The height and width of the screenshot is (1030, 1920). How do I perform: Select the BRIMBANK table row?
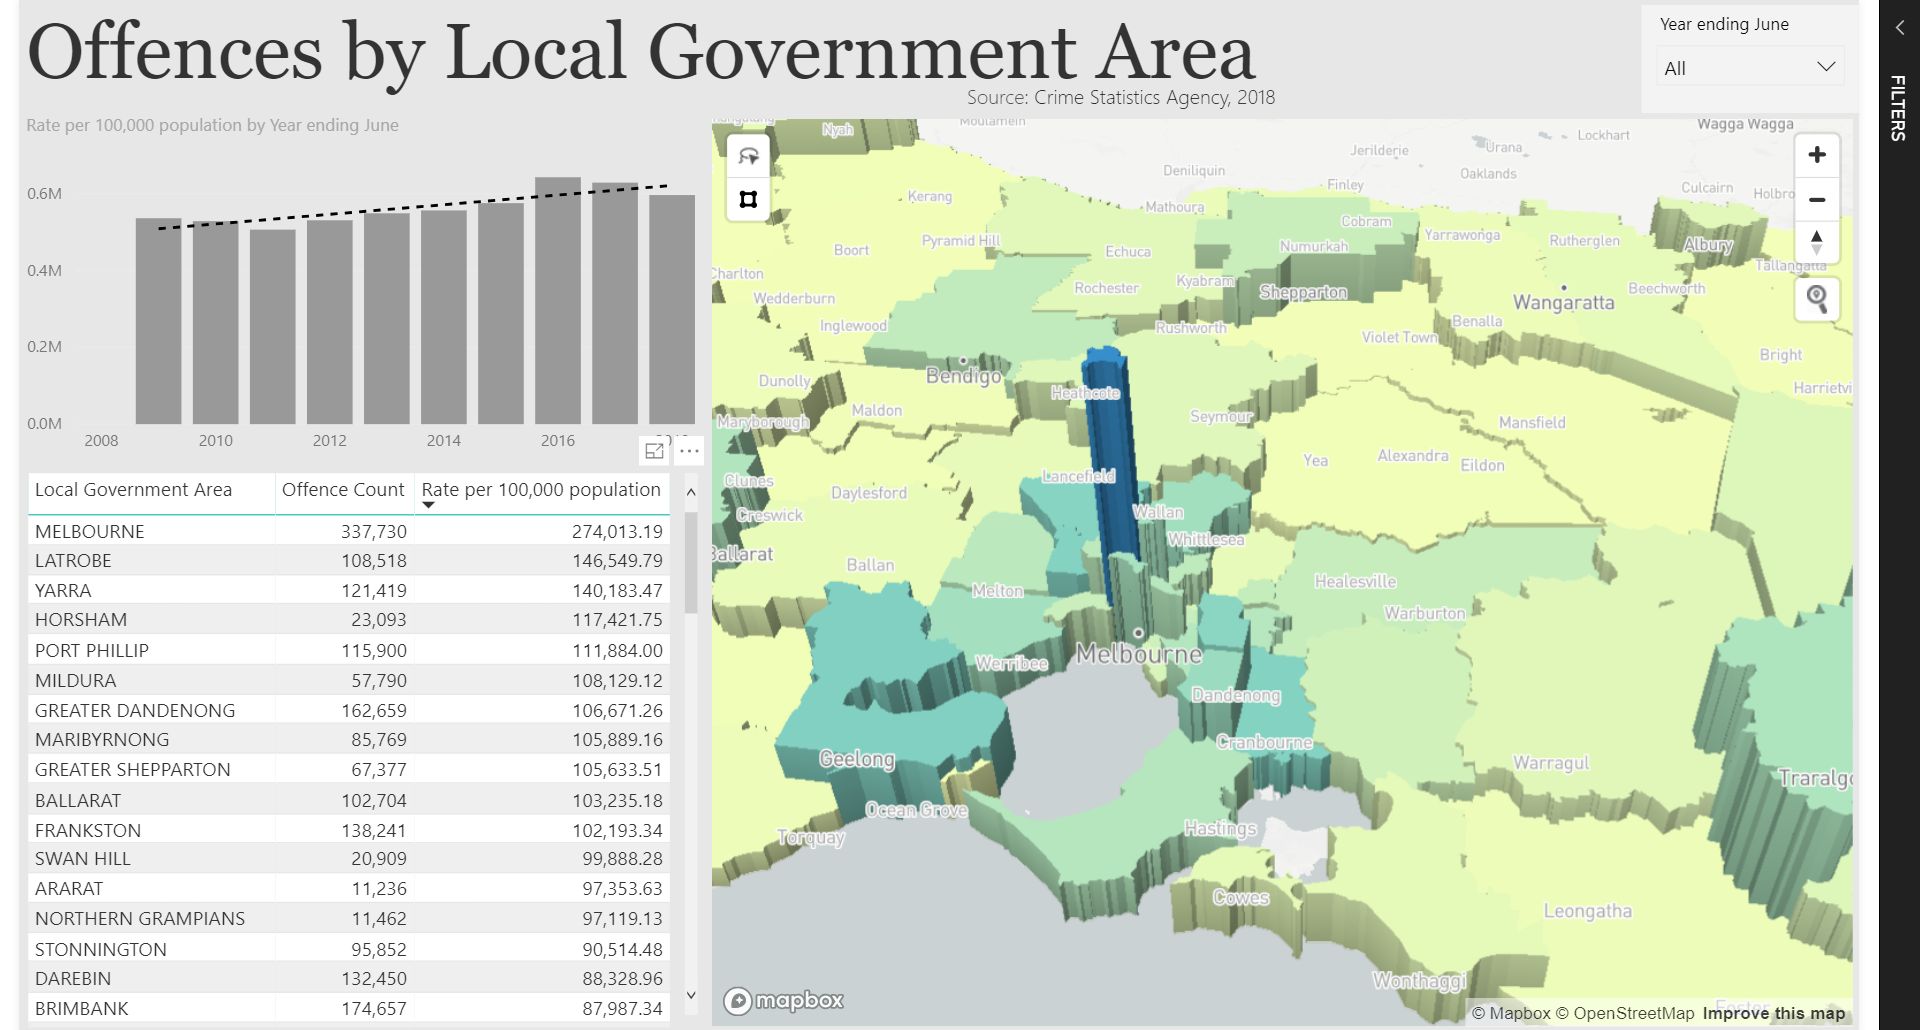click(x=349, y=1008)
